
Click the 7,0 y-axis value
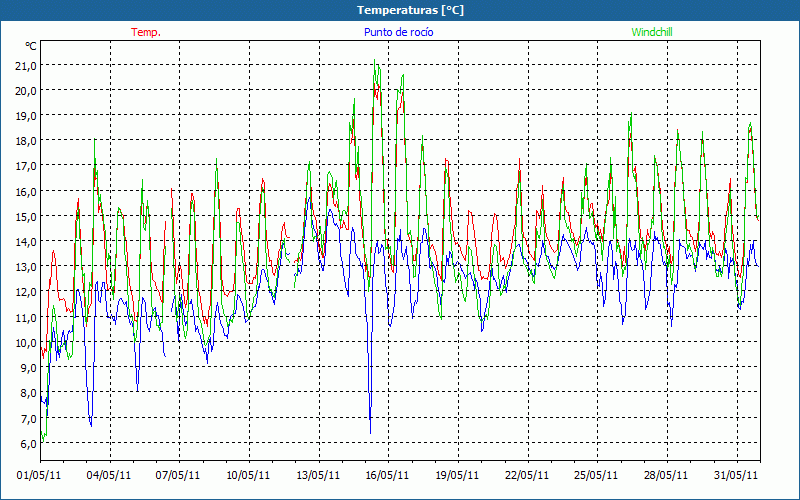(x=28, y=418)
